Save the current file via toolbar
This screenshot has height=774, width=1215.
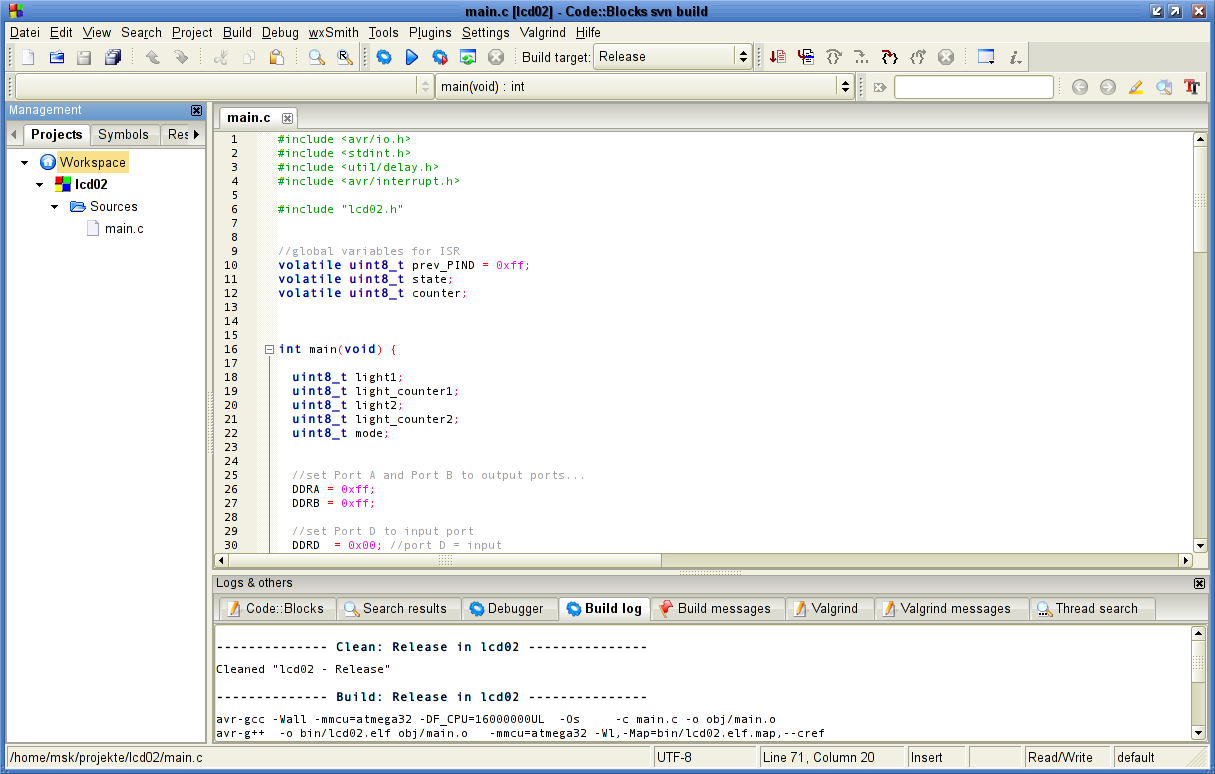click(85, 57)
